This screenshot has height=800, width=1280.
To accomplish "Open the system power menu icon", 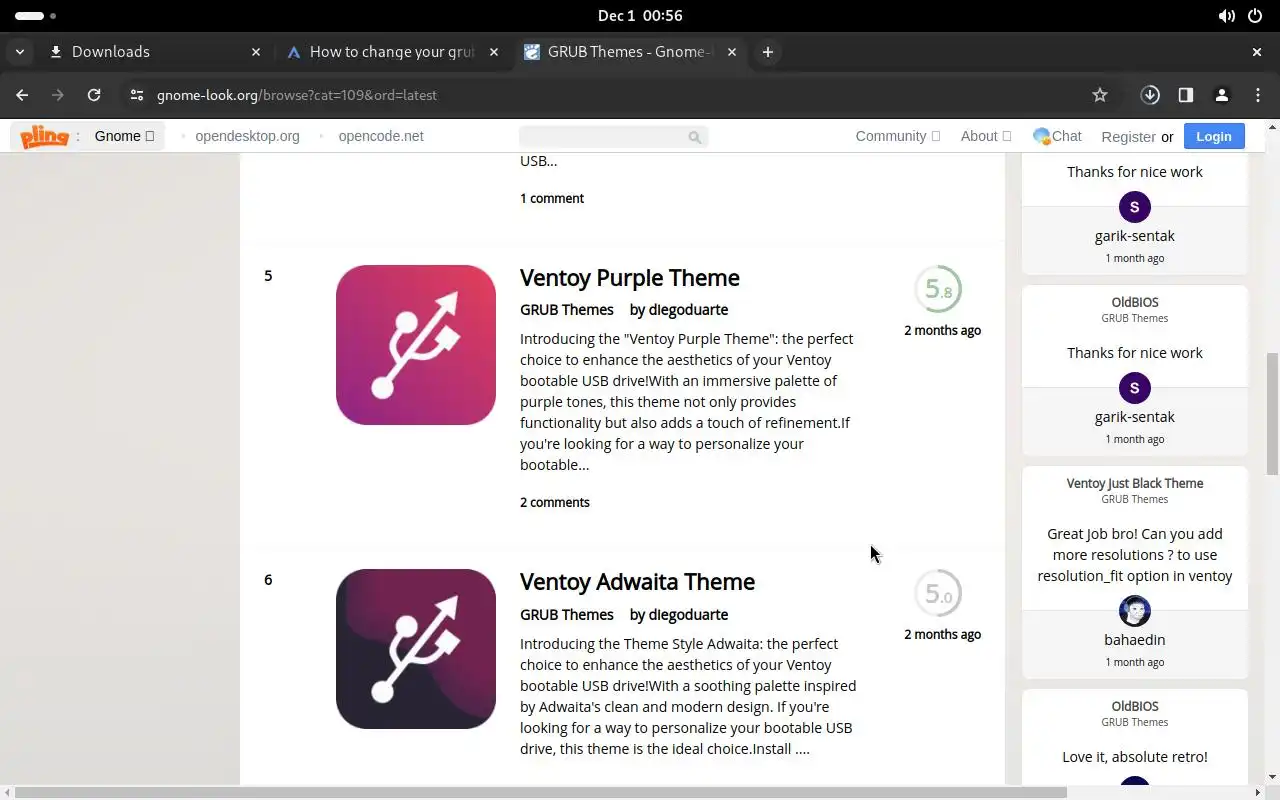I will pos(1256,16).
